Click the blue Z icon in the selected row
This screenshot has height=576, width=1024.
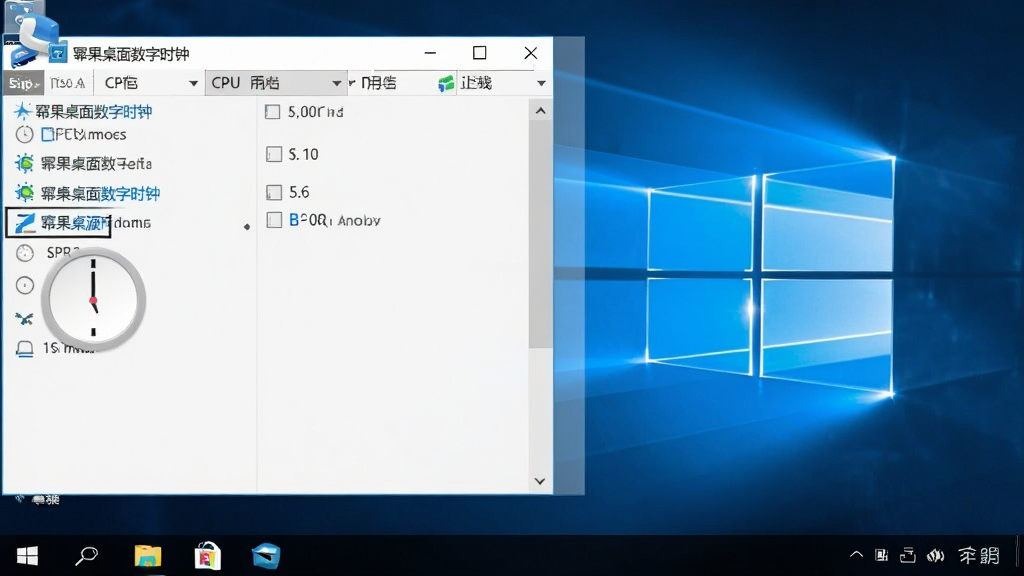pos(25,223)
